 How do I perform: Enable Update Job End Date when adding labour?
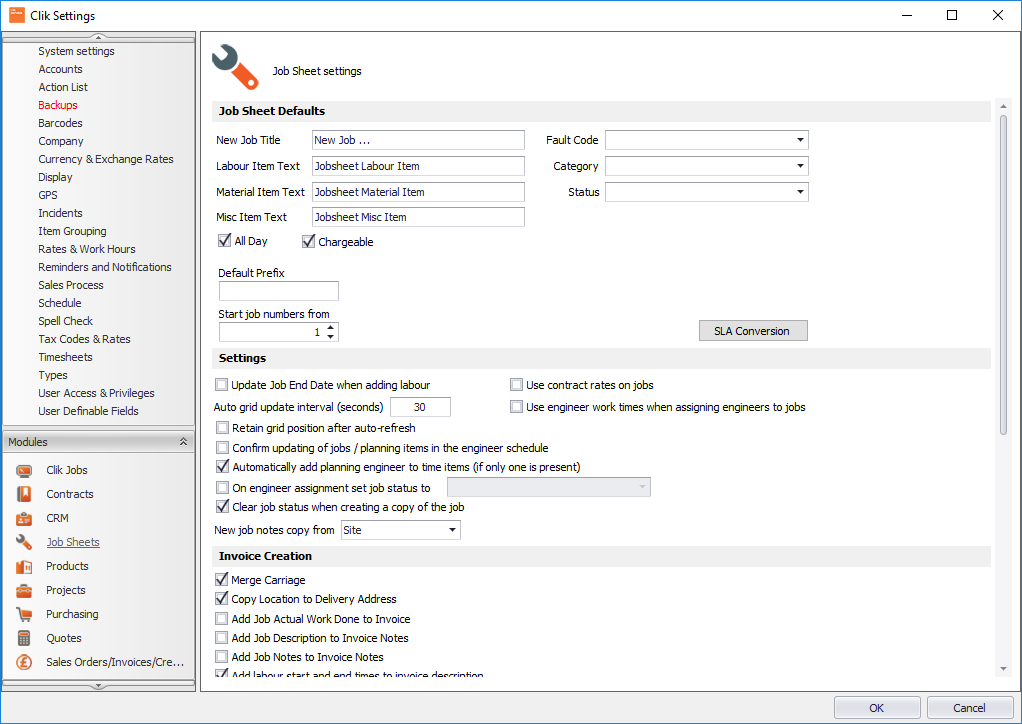[x=221, y=384]
